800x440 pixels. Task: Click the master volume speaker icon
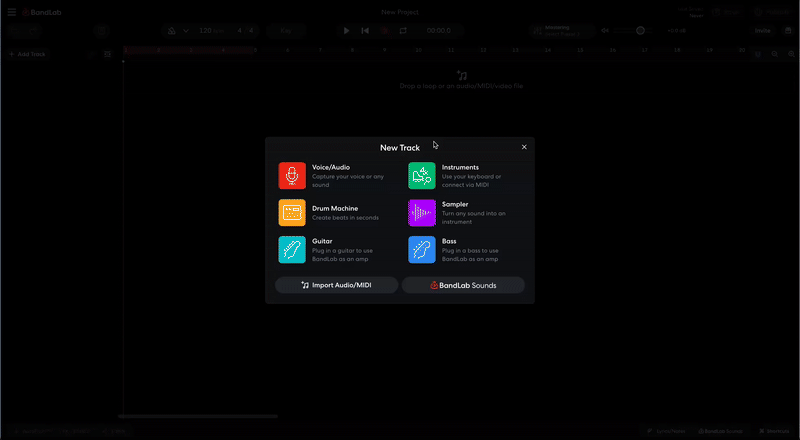pyautogui.click(x=605, y=31)
